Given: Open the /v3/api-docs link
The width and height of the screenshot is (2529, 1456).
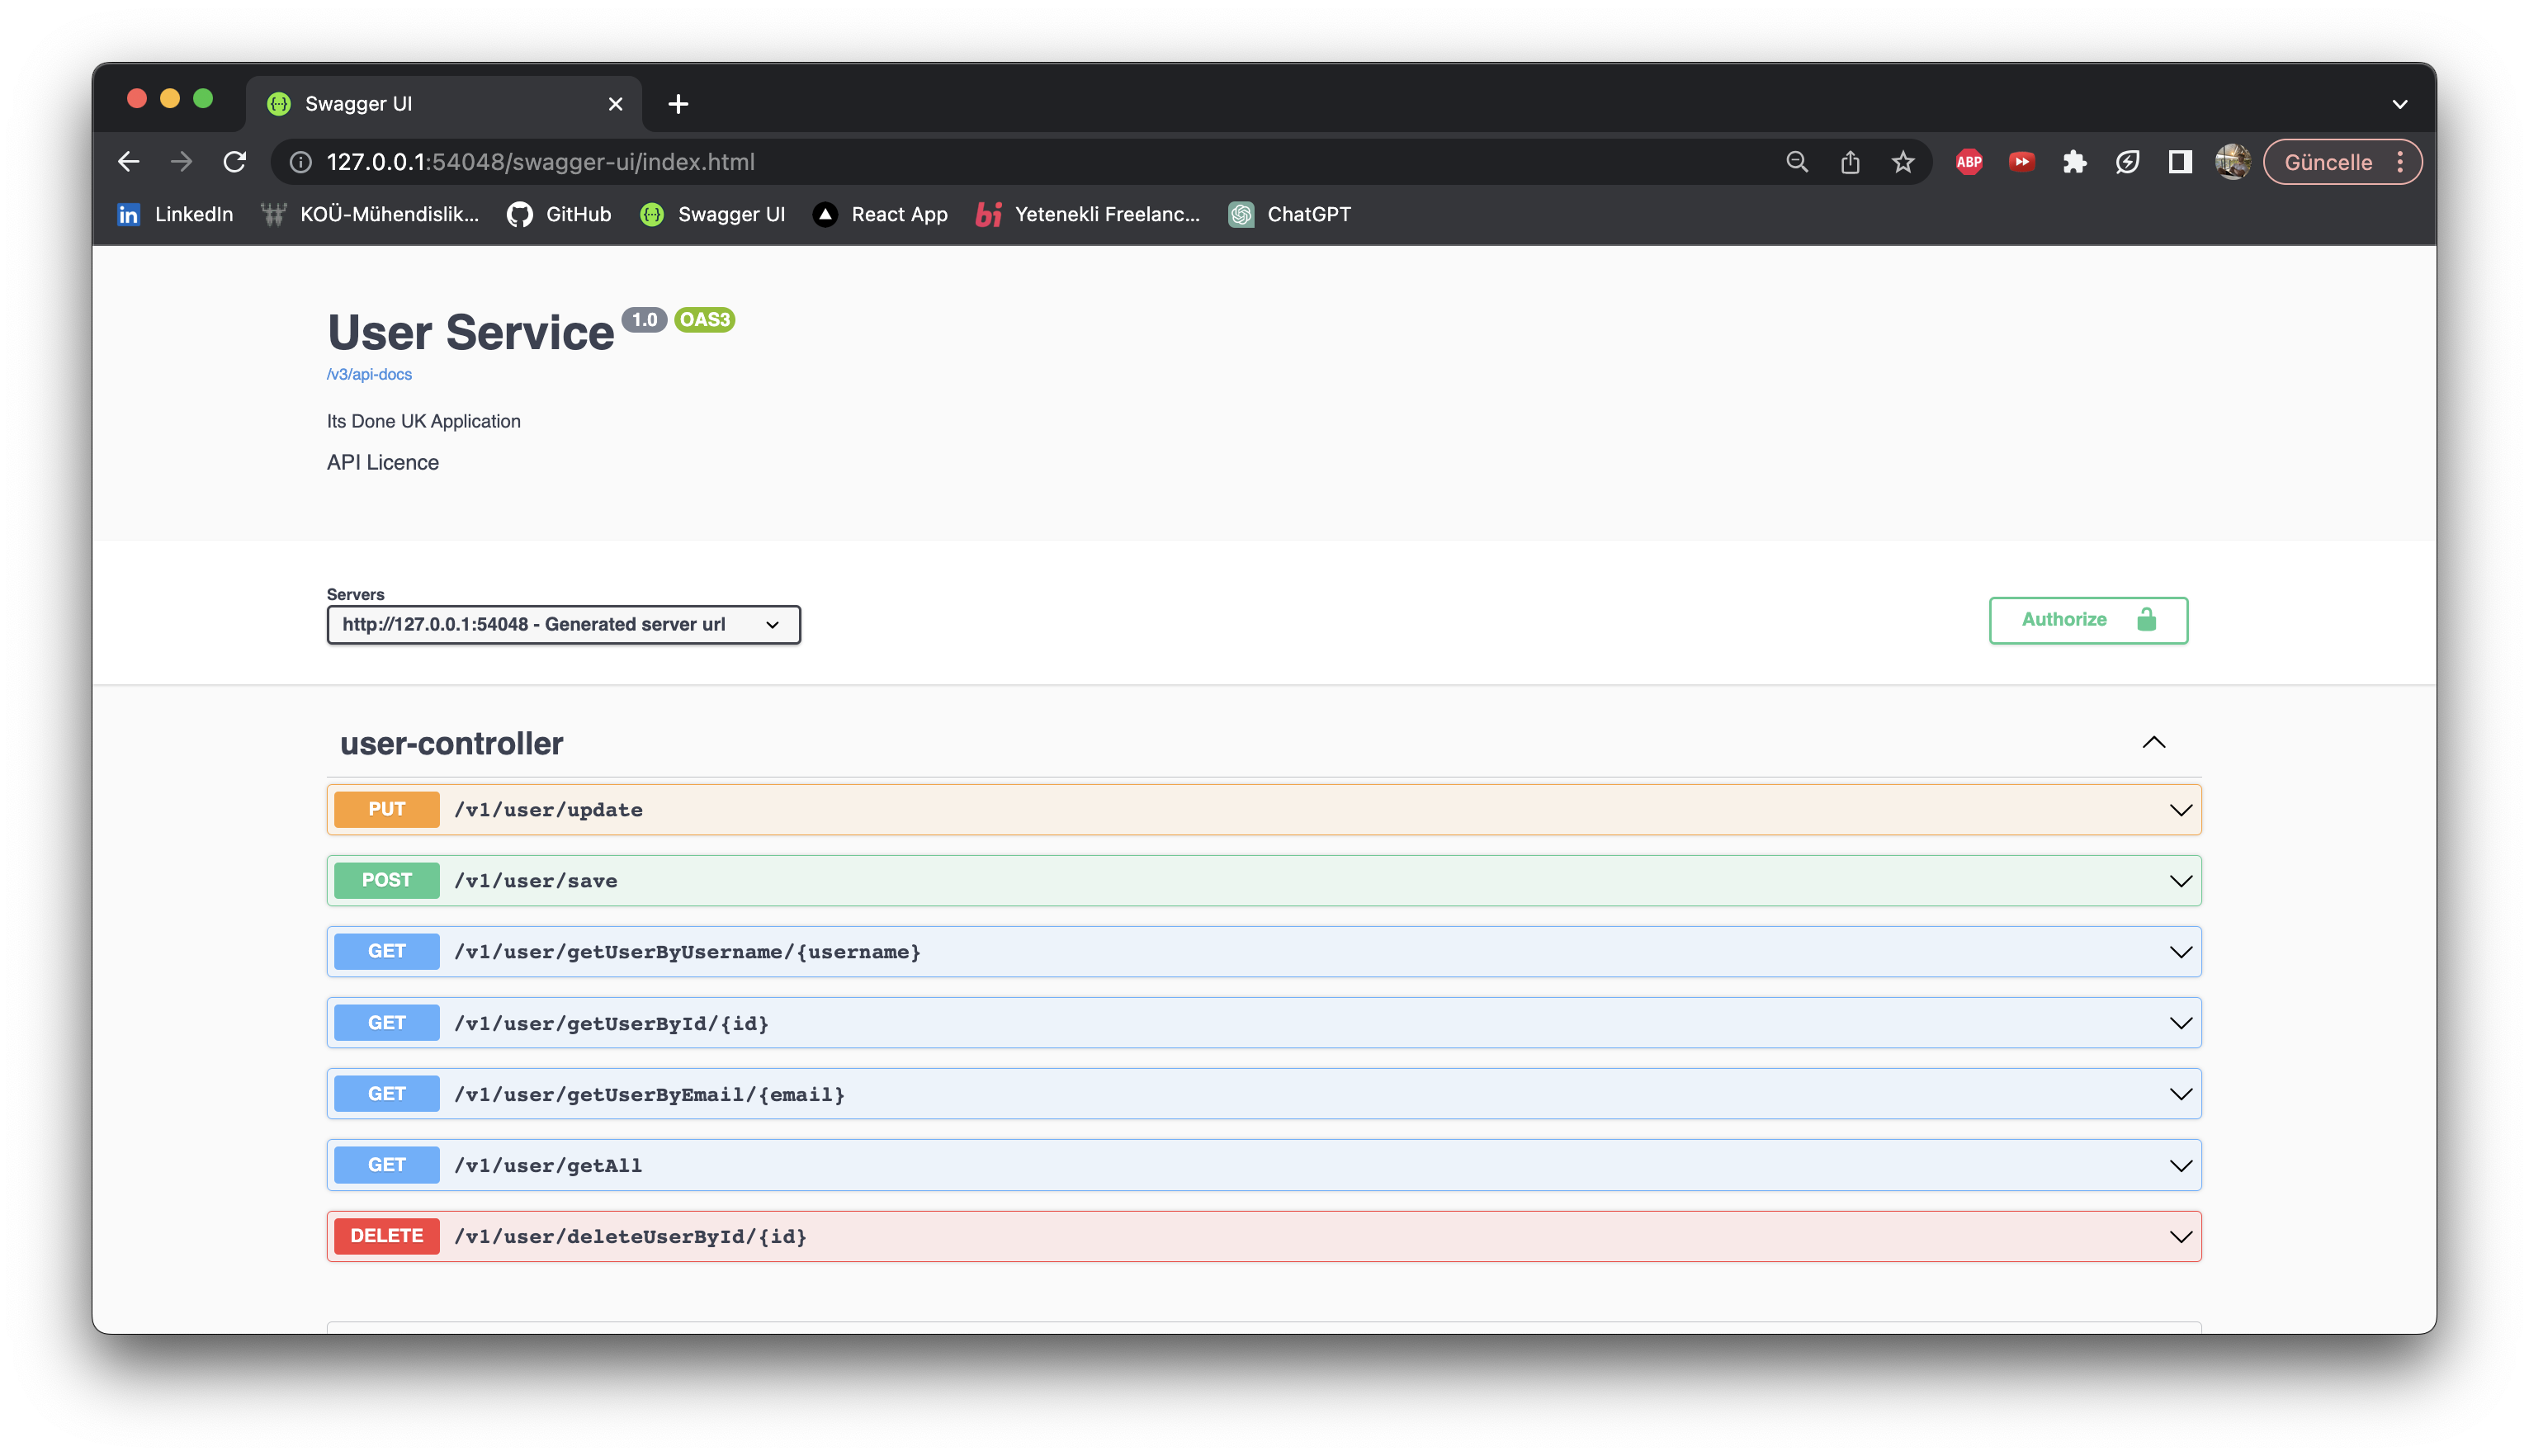Looking at the screenshot, I should (369, 374).
